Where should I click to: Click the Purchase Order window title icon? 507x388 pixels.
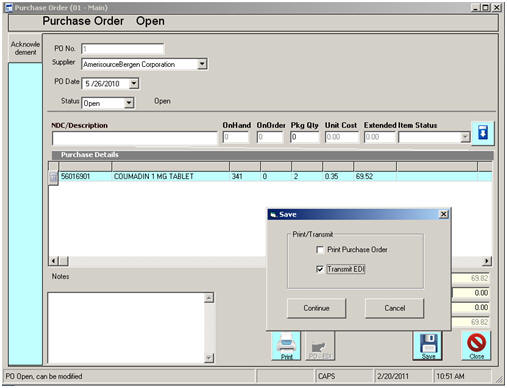tap(9, 7)
